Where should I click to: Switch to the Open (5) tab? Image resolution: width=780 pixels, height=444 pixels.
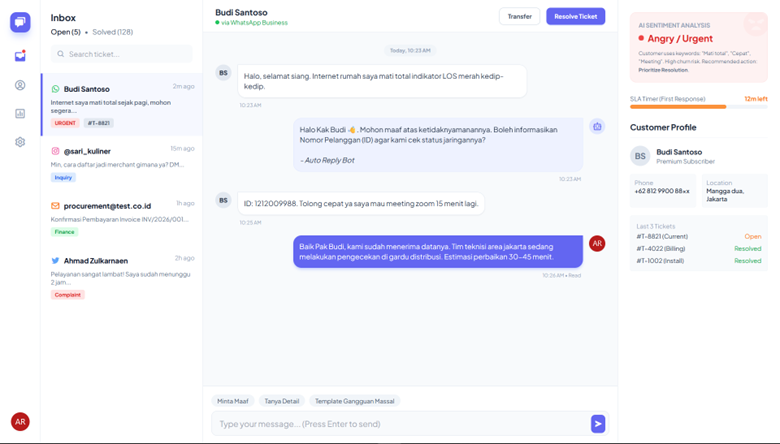[66, 32]
